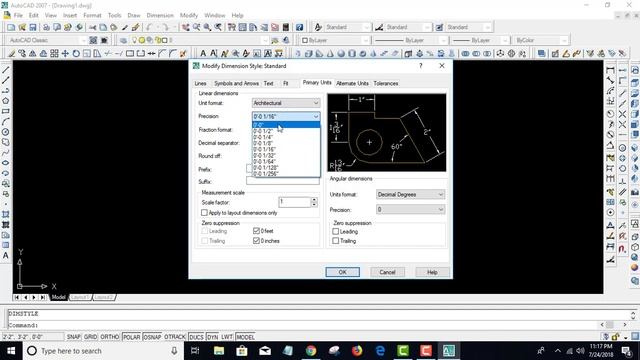Click the Suffix input field
This screenshot has width=640, height=360.
(283, 181)
